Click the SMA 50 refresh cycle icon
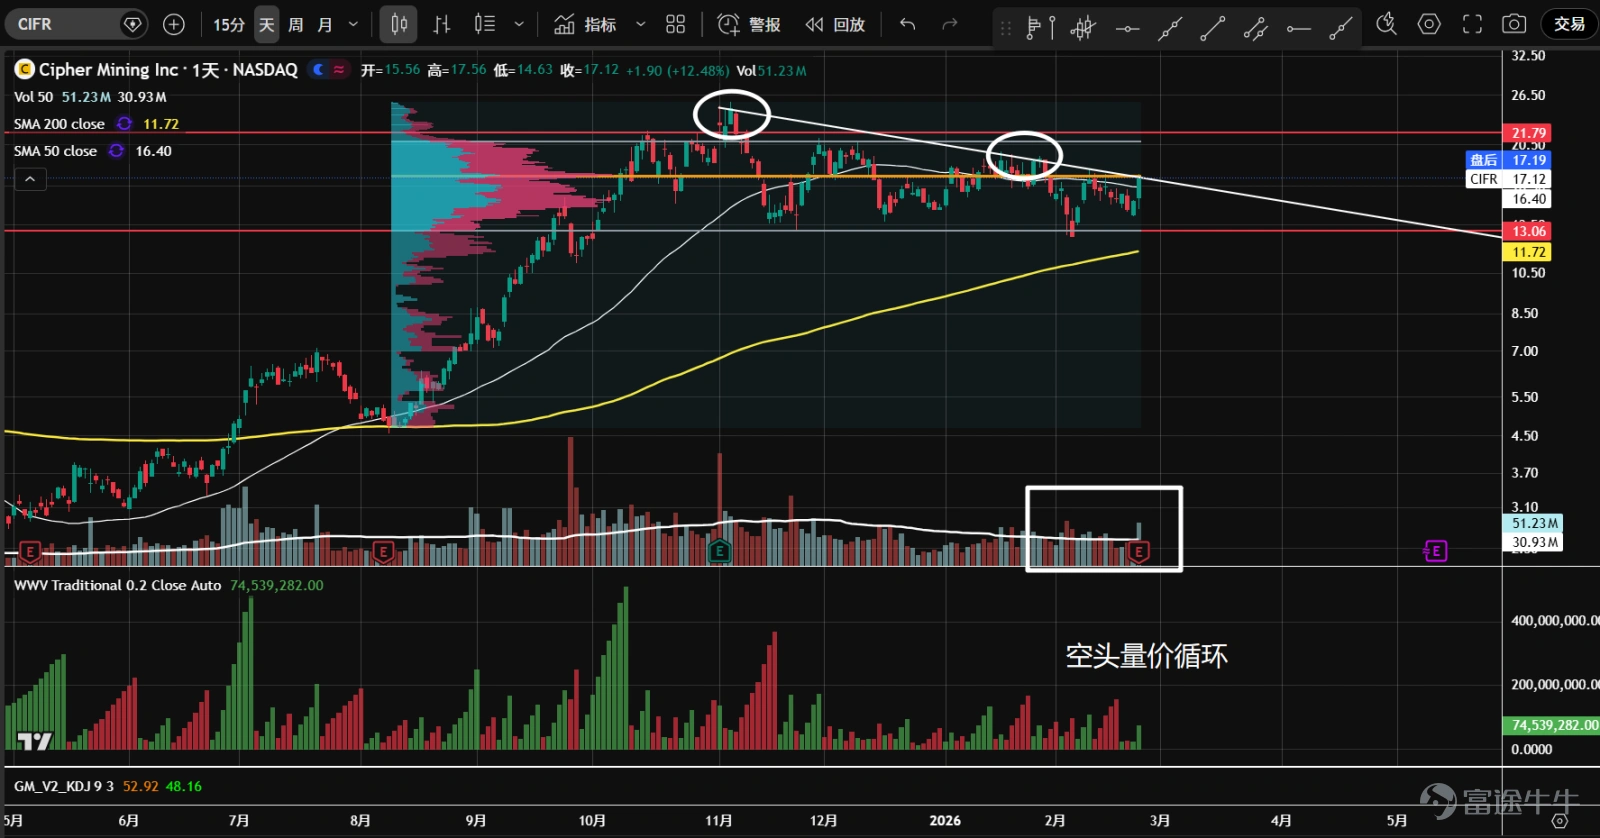The width and height of the screenshot is (1600, 838). coord(116,151)
